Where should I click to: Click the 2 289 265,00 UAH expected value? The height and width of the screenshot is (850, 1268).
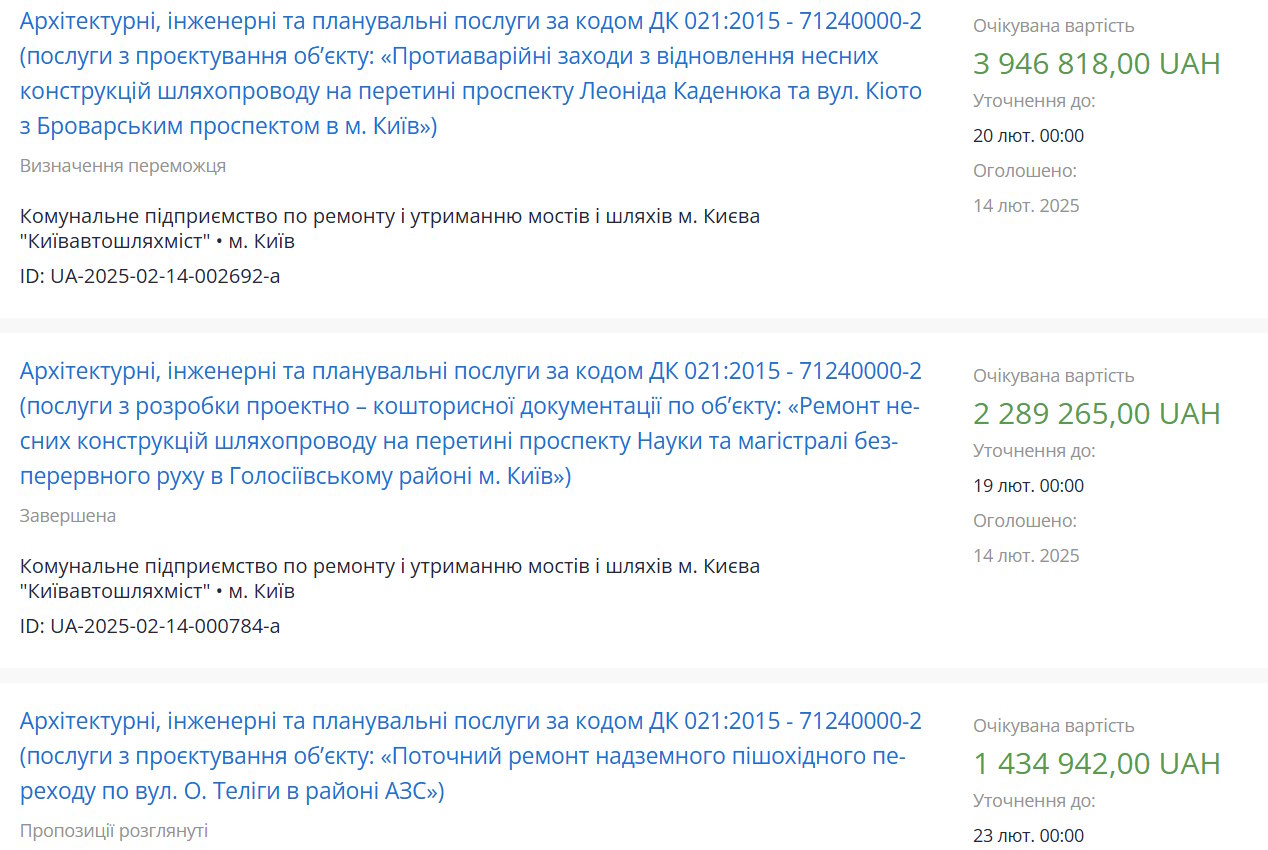pyautogui.click(x=1097, y=414)
